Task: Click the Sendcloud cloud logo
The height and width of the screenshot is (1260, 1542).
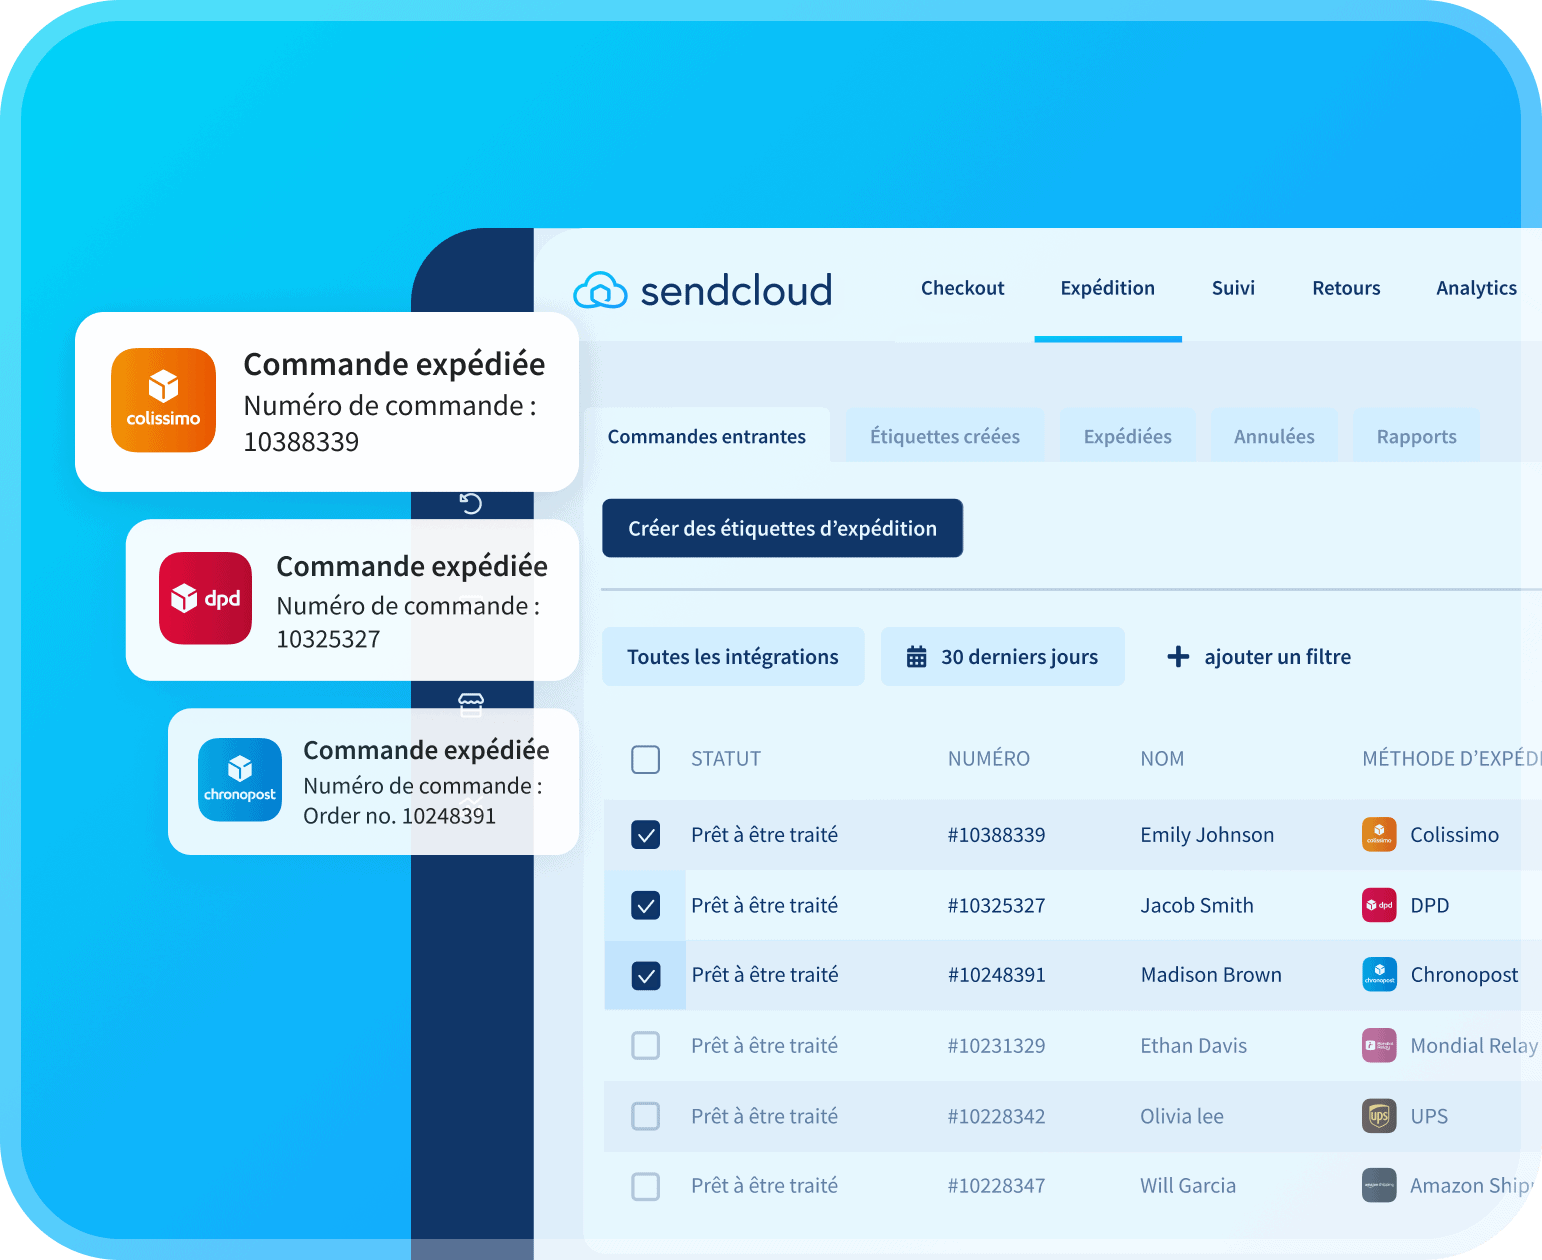Action: 600,290
